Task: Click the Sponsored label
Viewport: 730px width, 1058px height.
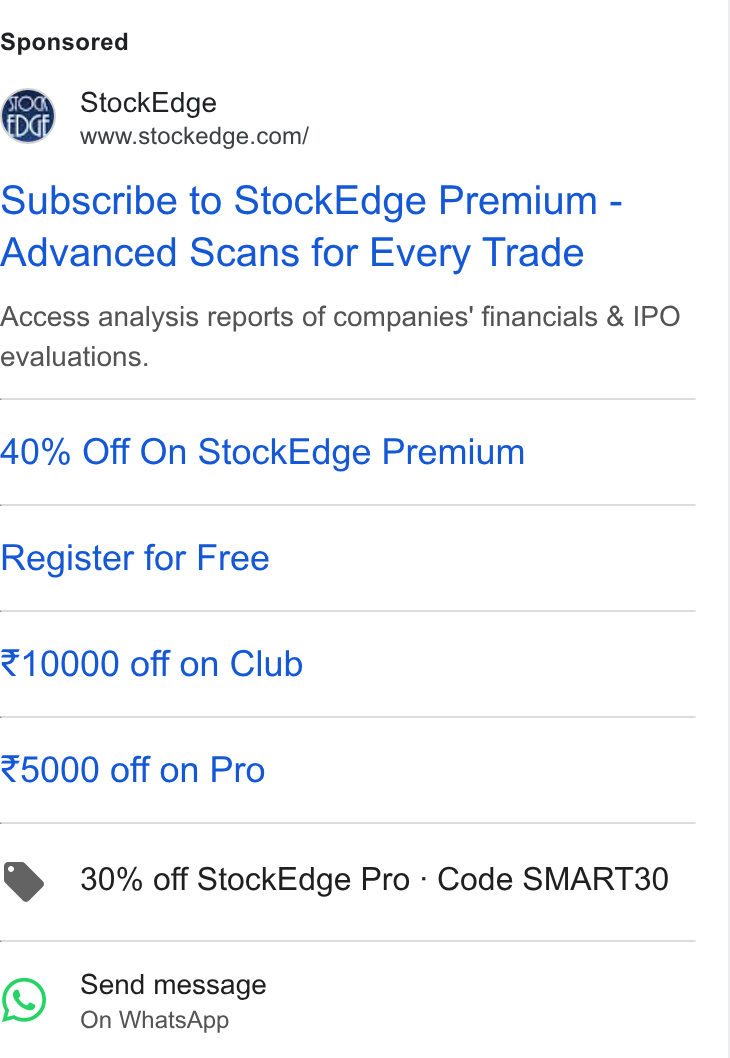Action: pyautogui.click(x=64, y=42)
